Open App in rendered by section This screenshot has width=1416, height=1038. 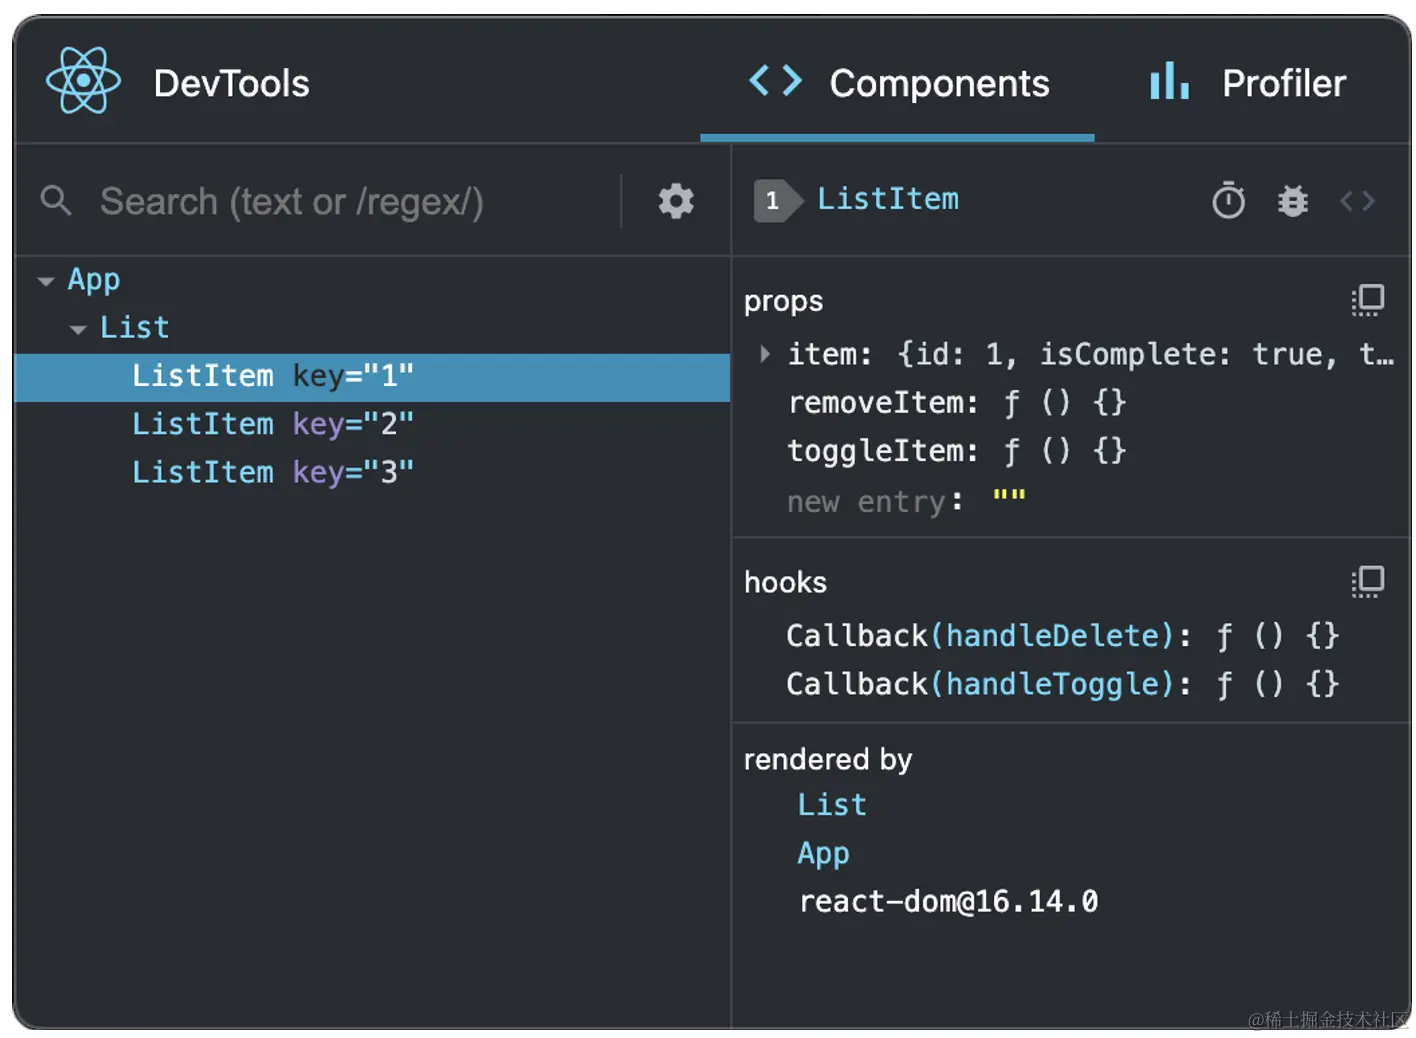click(x=823, y=854)
